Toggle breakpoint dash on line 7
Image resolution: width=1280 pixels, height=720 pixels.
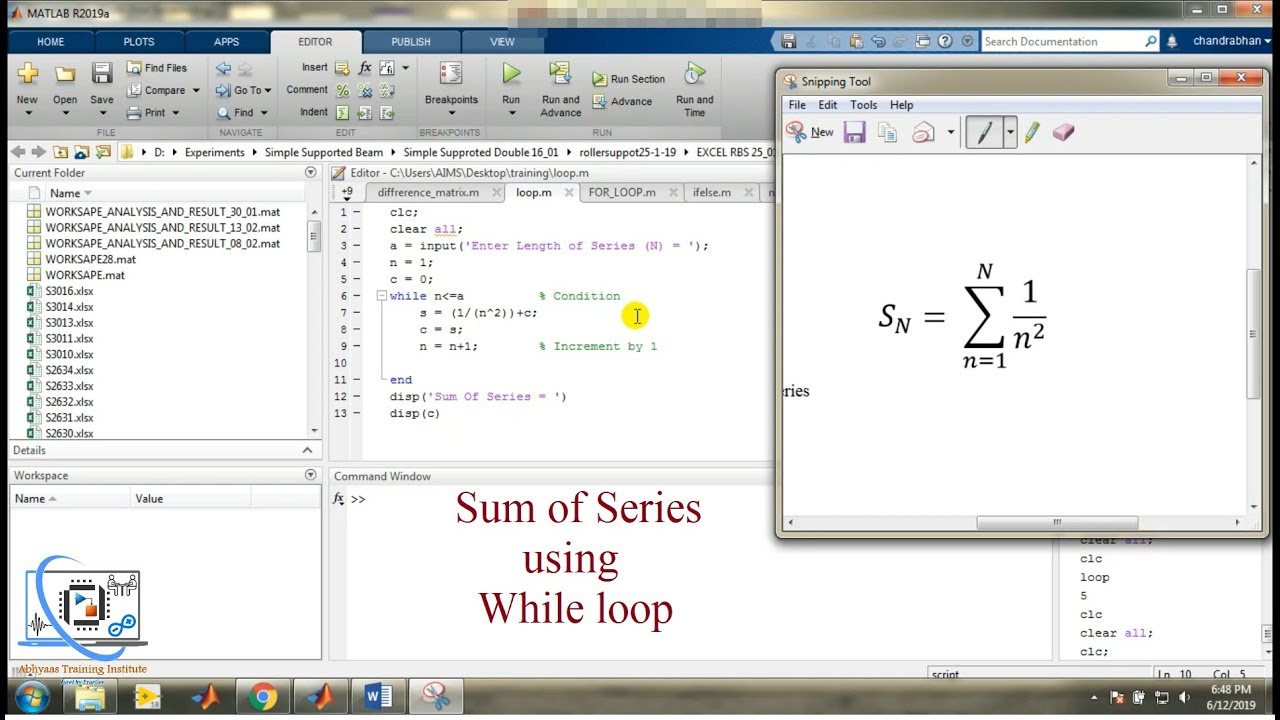pos(357,313)
